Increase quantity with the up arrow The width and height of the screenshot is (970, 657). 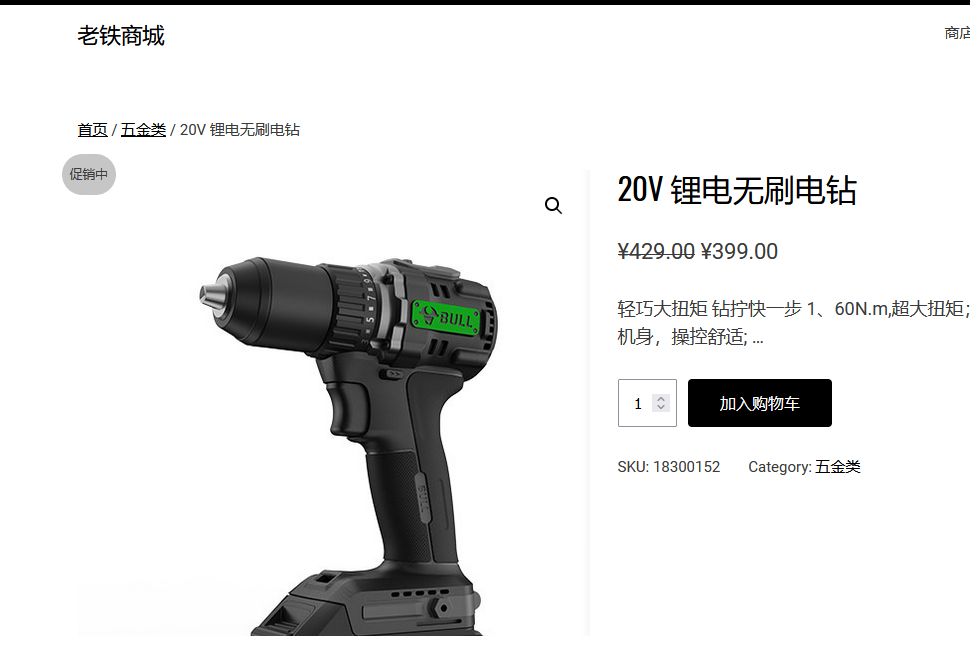[x=661, y=399]
